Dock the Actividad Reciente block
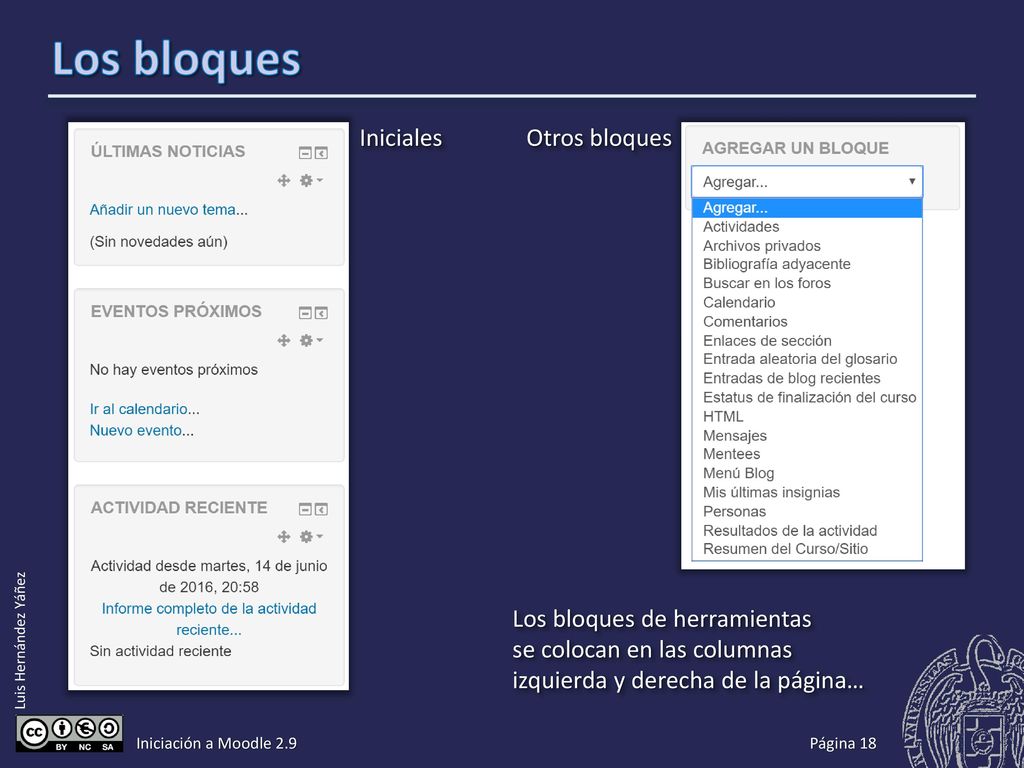Viewport: 1024px width, 768px height. 321,509
